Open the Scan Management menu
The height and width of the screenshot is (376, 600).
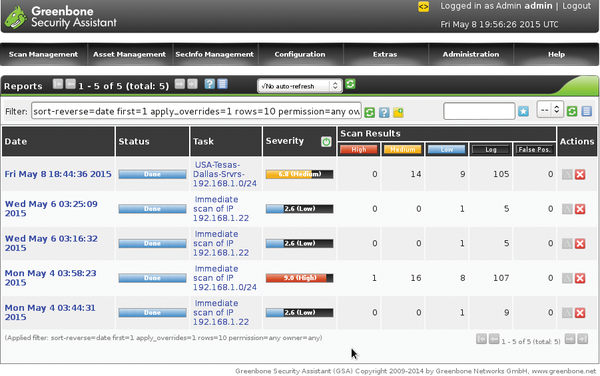click(x=44, y=54)
